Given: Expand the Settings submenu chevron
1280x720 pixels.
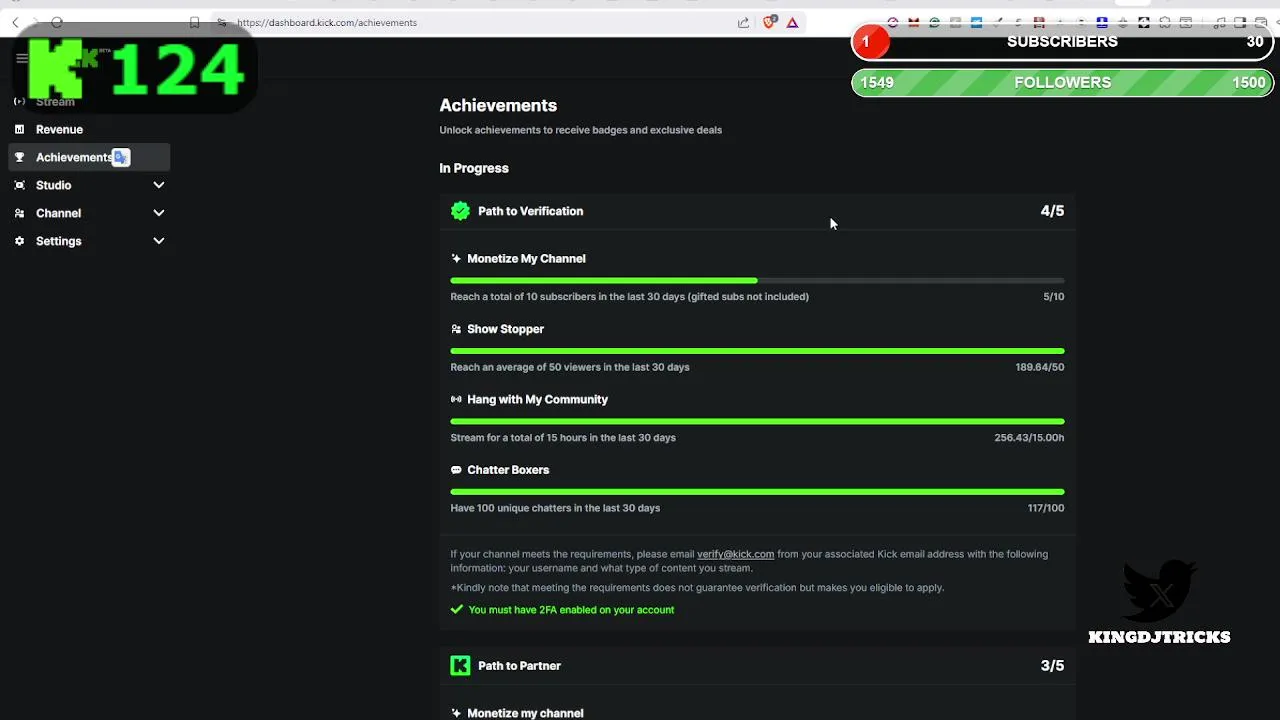Looking at the screenshot, I should tap(158, 241).
